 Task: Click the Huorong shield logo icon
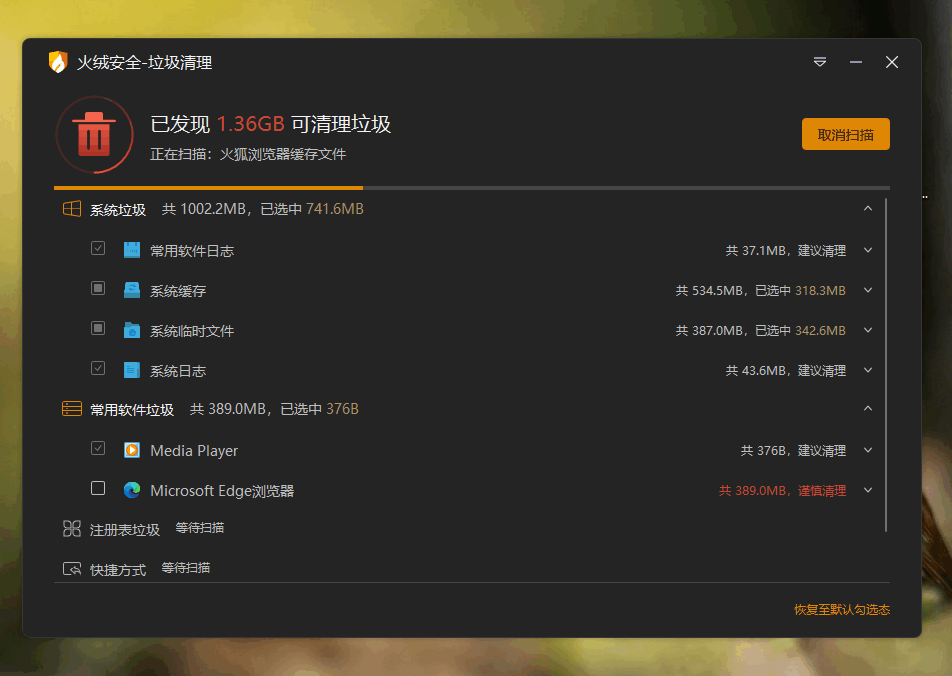coord(58,62)
